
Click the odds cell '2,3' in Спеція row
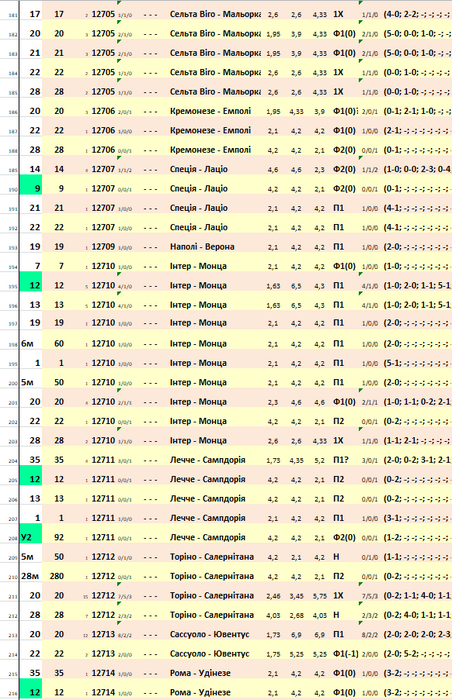pyautogui.click(x=320, y=170)
